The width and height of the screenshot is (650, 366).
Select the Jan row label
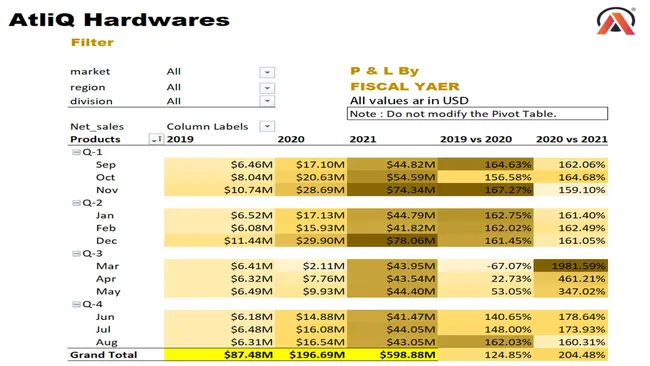click(104, 216)
